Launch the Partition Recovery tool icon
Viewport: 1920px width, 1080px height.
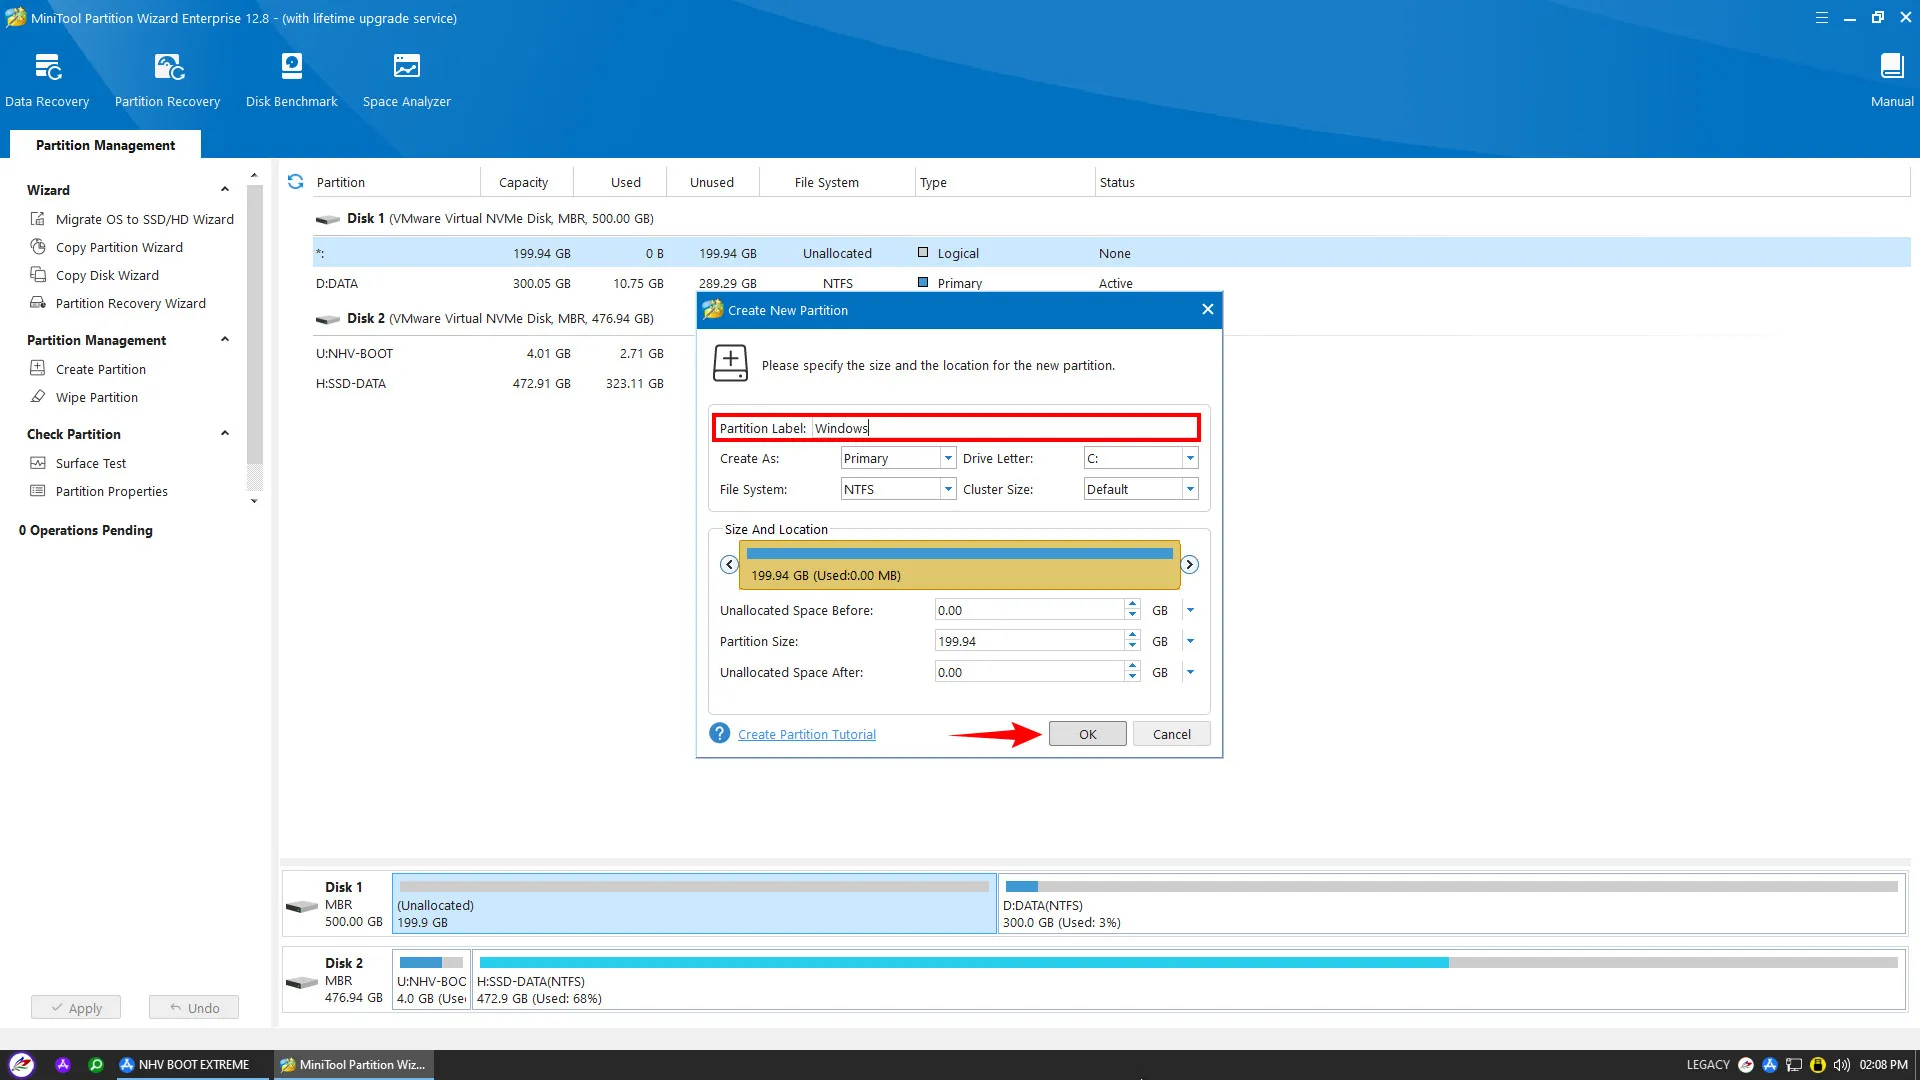coord(167,68)
